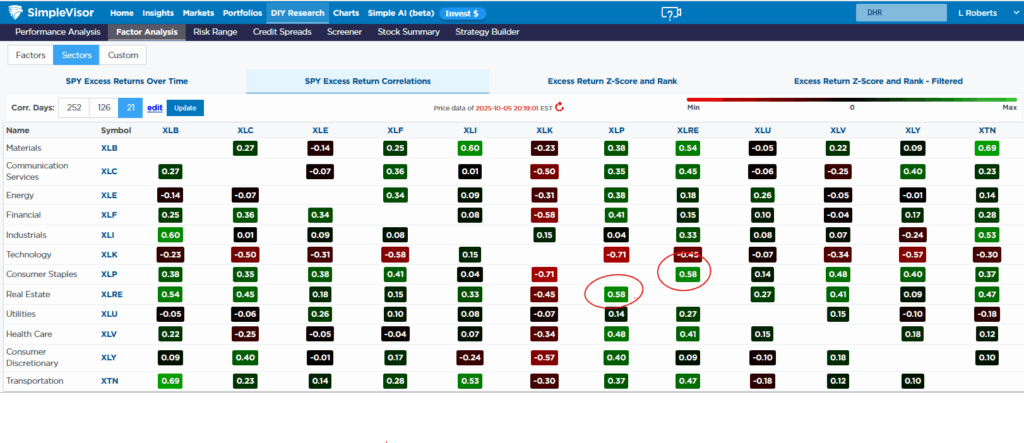1024x443 pixels.
Task: Select the Factors view toggle
Action: [30, 56]
